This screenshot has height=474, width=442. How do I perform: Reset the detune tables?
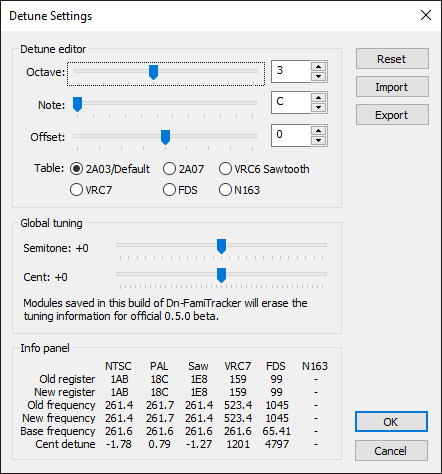(x=392, y=59)
